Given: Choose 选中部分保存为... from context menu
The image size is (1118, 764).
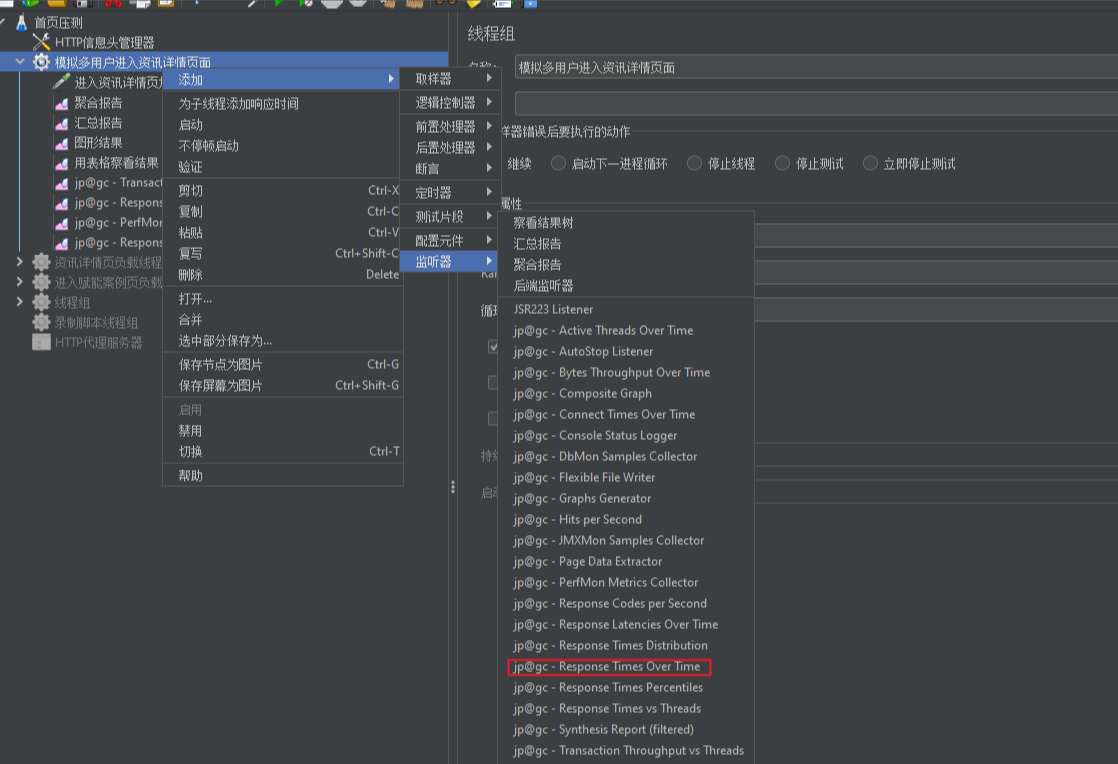Looking at the screenshot, I should (283, 341).
